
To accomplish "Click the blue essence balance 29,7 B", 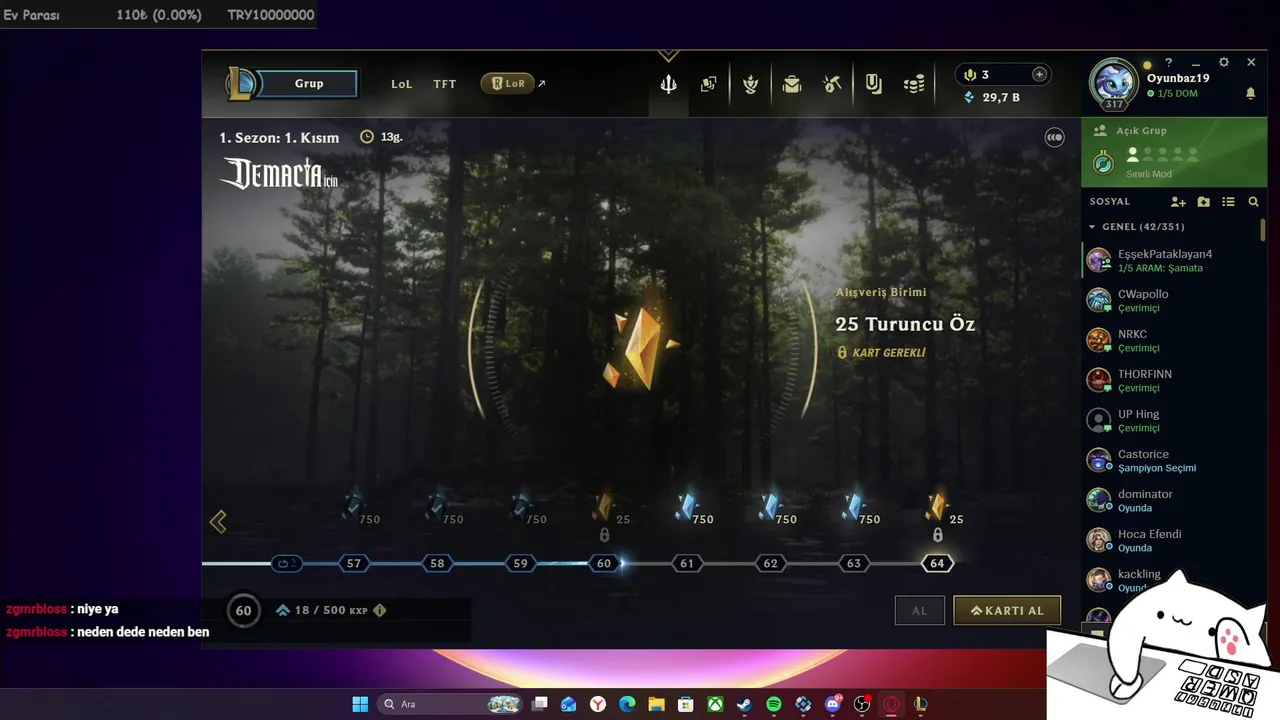I will (991, 97).
